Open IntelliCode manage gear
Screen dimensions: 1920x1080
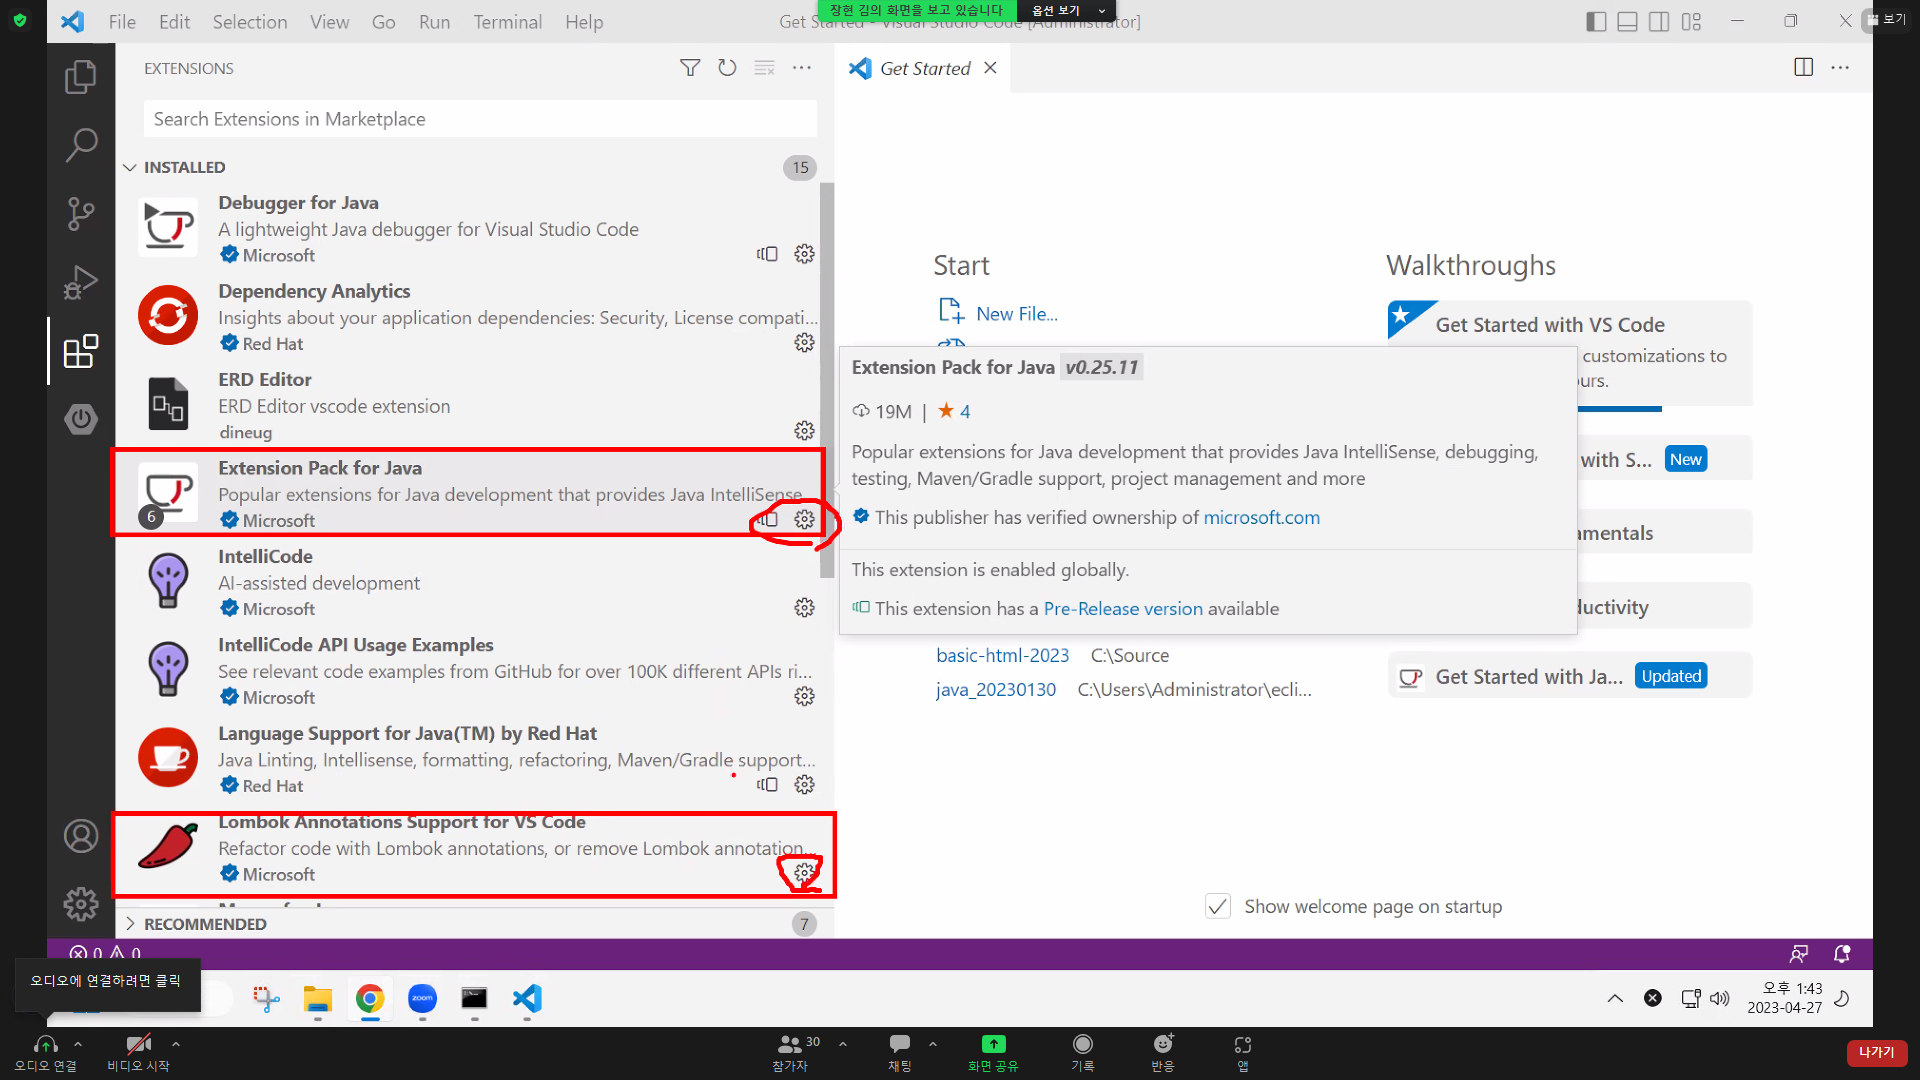pos(804,608)
